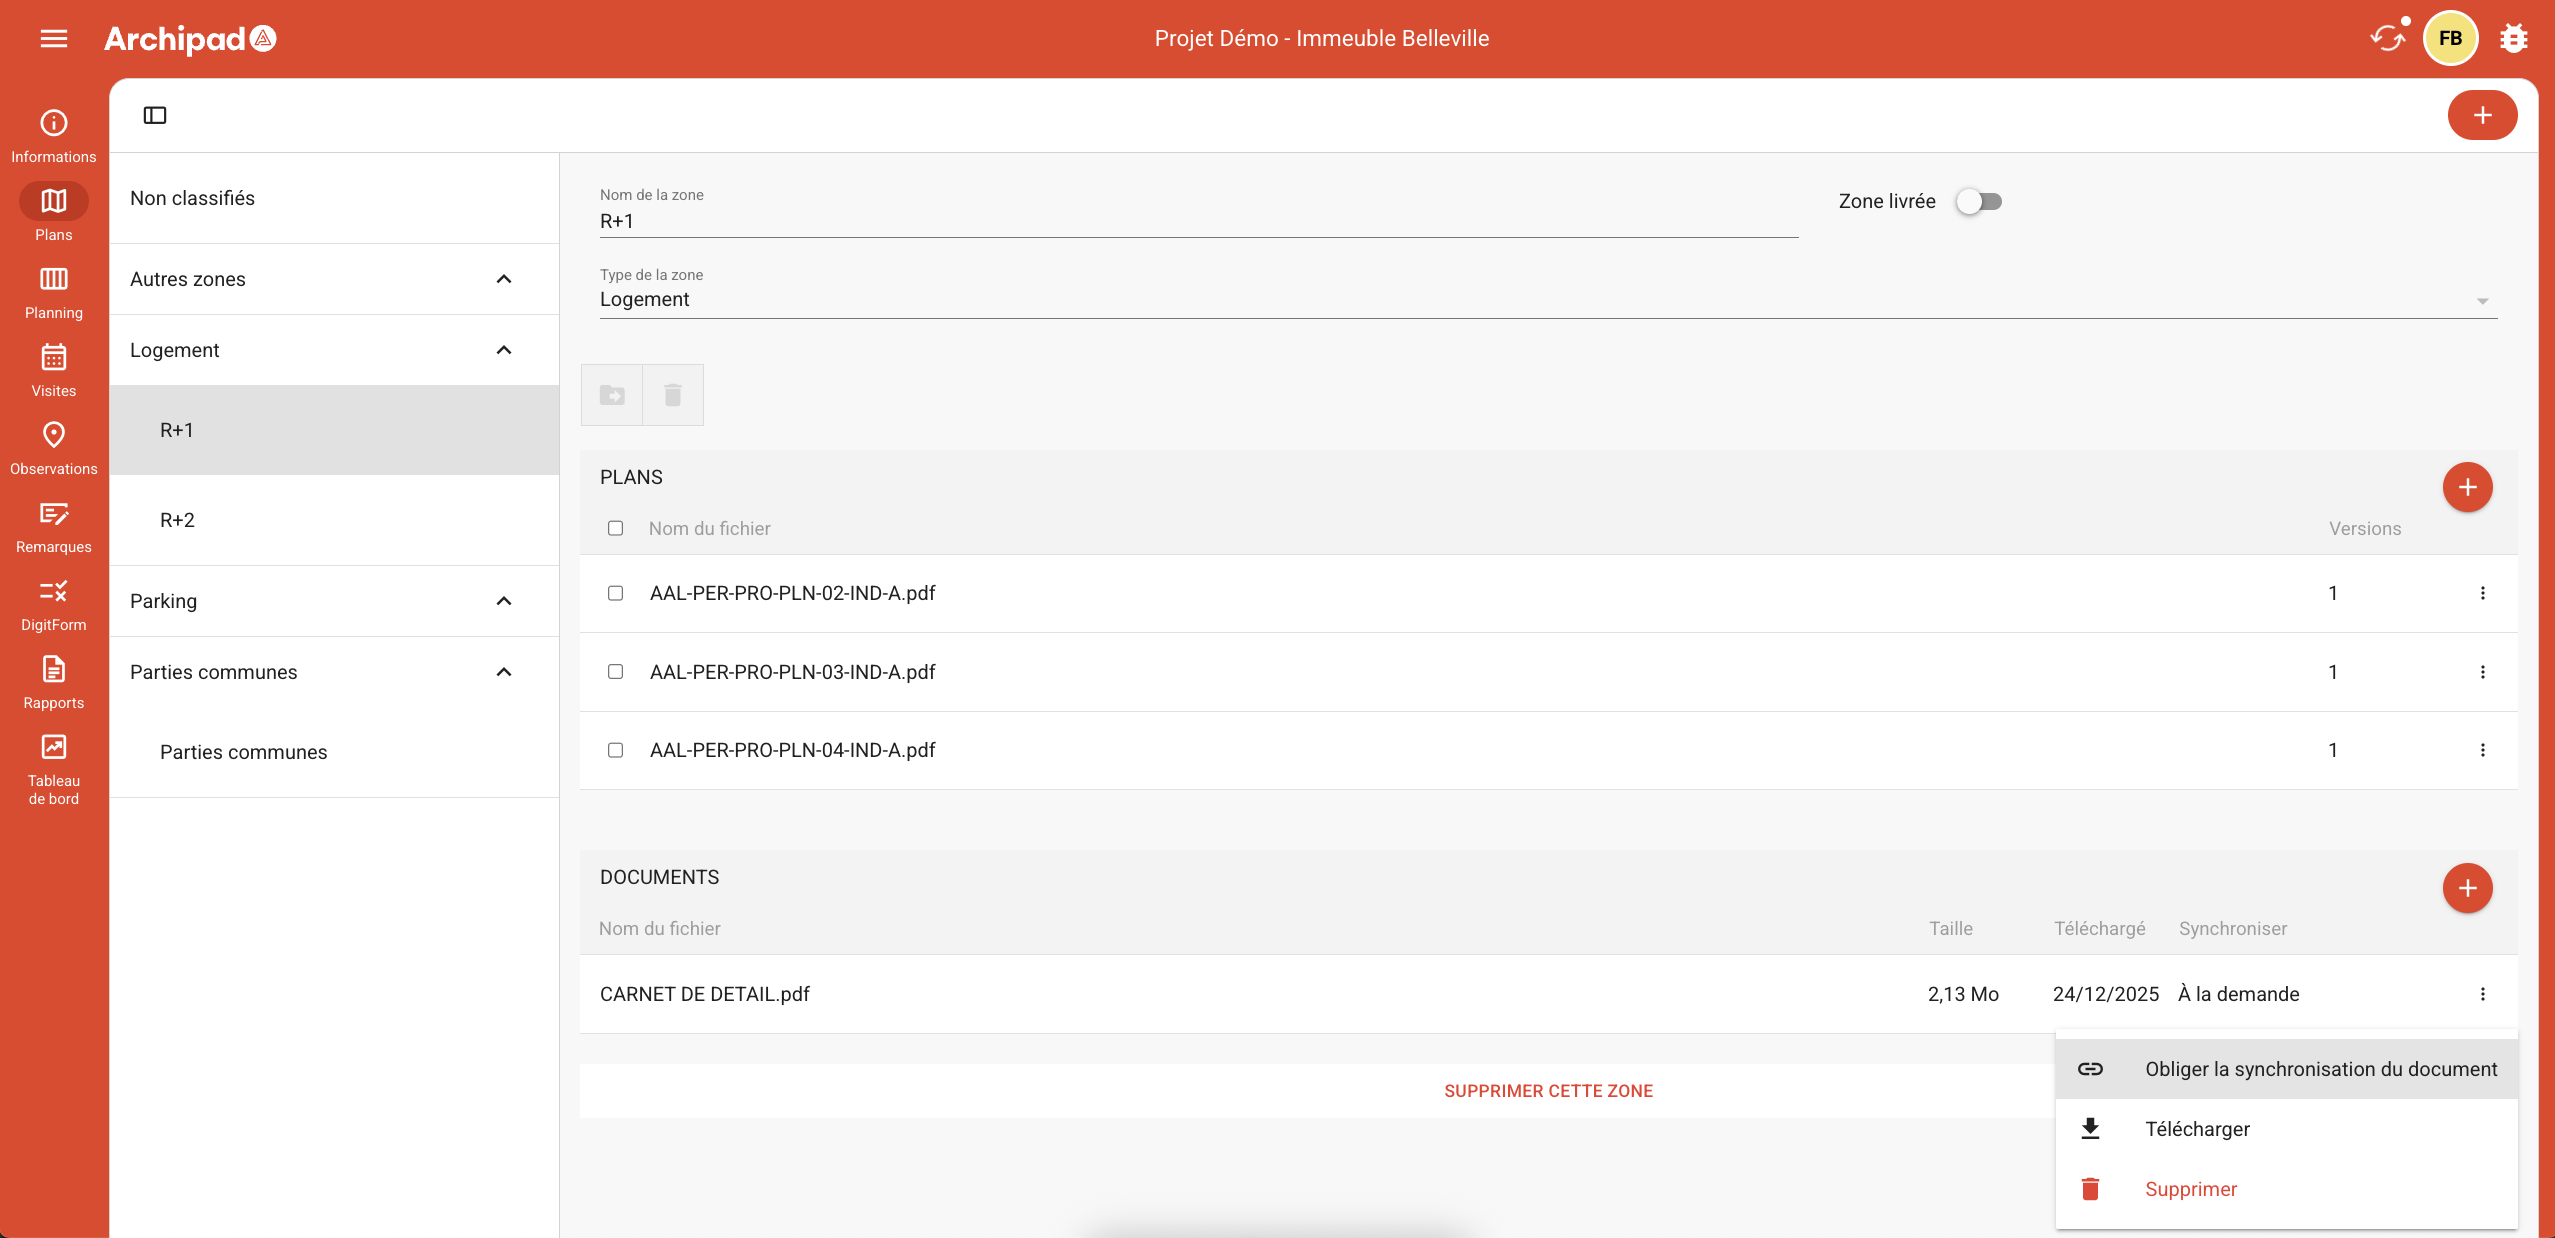Open Tableau de bord
Screen dimensions: 2555x1238
click(x=54, y=768)
